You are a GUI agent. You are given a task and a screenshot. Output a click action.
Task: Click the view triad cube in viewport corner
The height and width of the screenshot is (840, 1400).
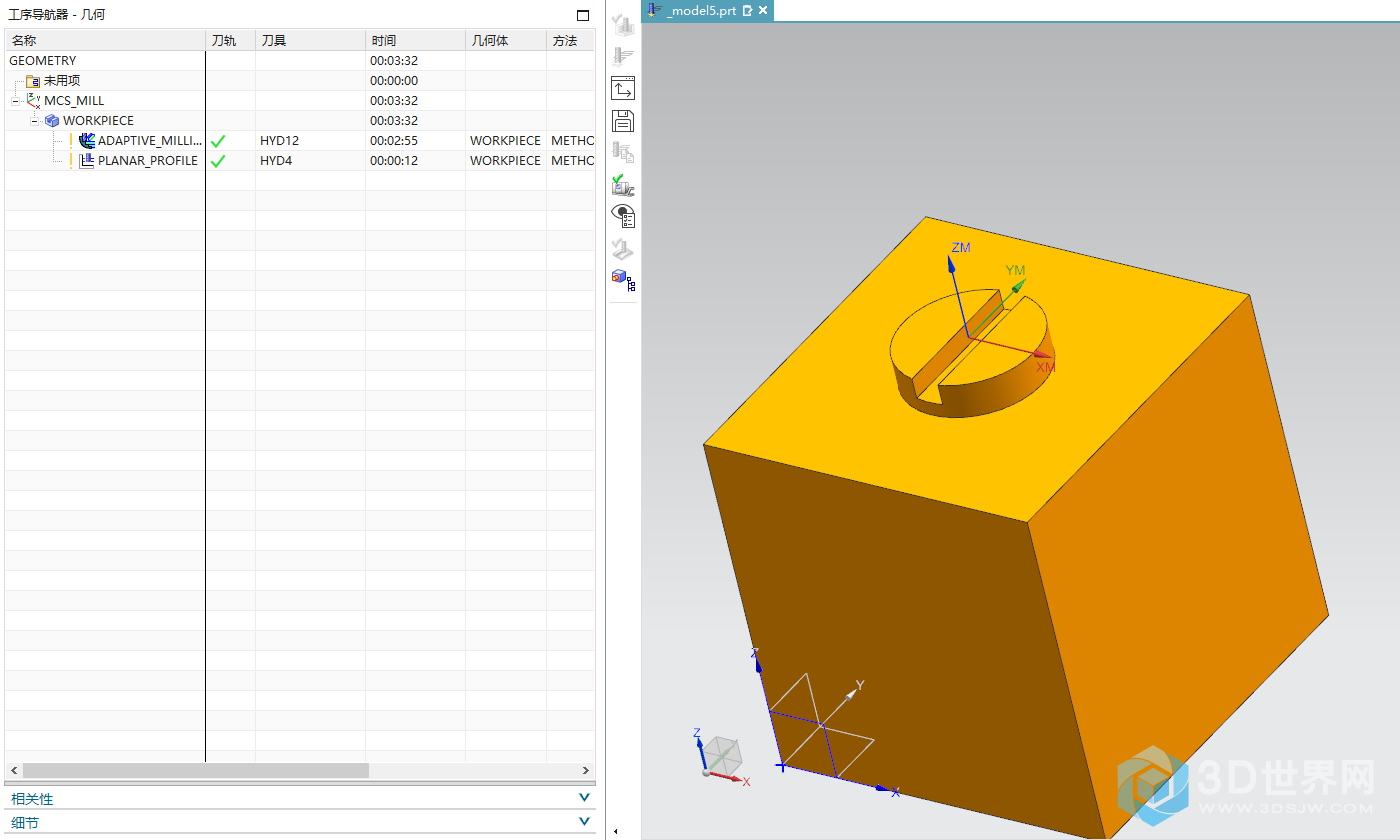click(720, 757)
